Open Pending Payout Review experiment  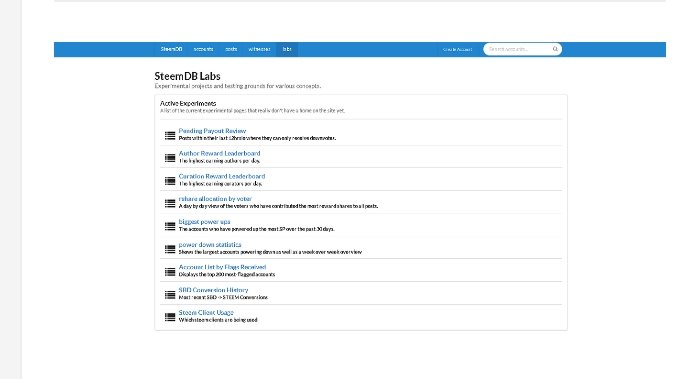[x=212, y=131]
